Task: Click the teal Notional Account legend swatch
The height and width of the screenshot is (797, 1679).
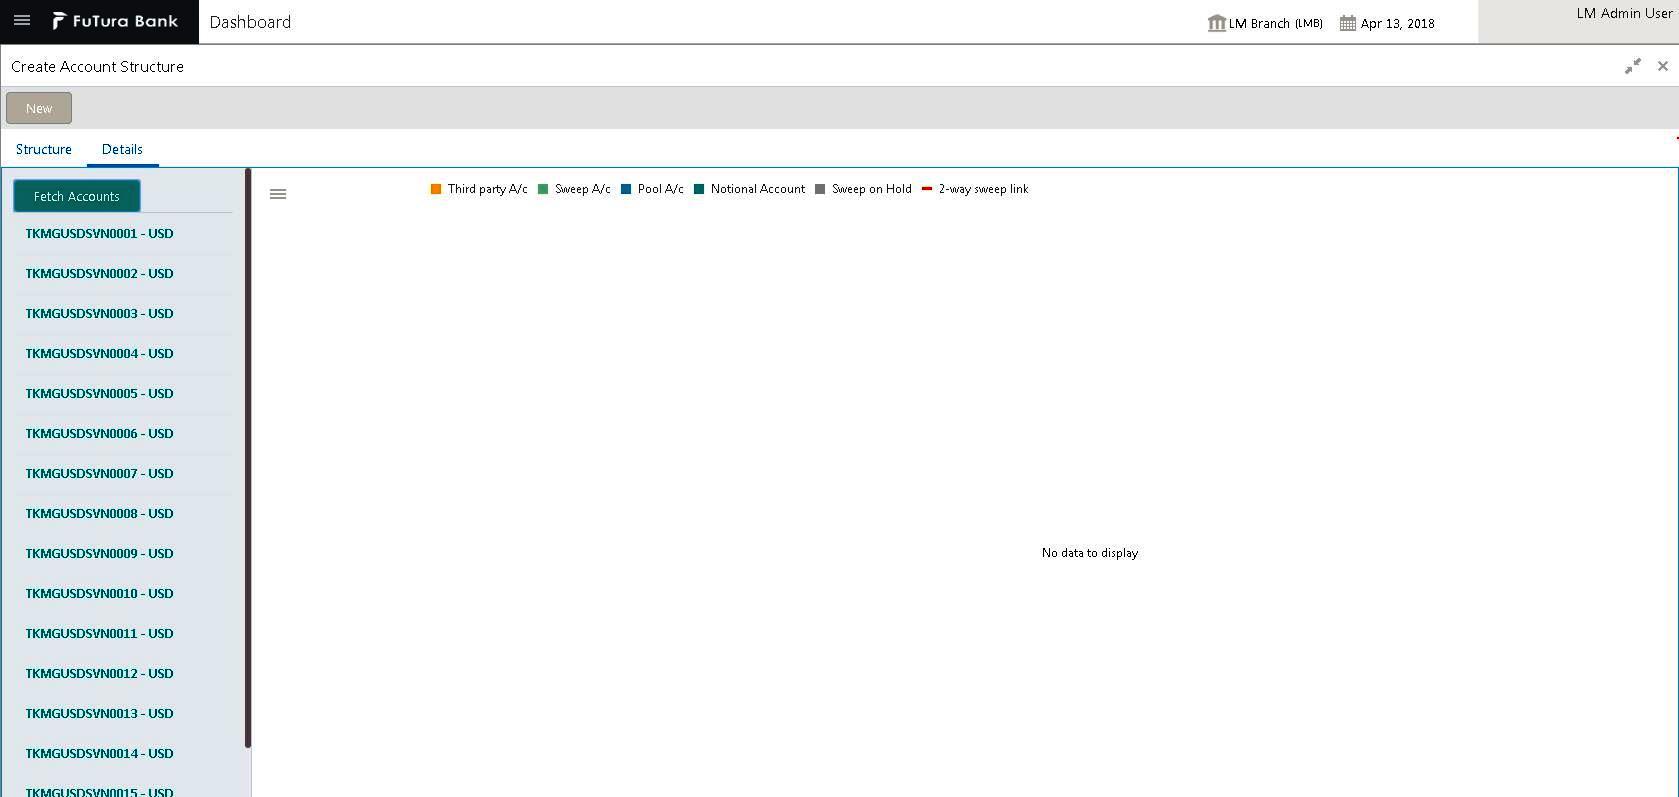Action: click(699, 189)
